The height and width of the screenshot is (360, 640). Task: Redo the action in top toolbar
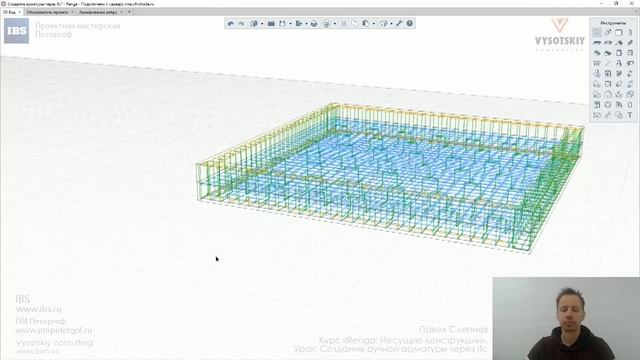pyautogui.click(x=242, y=24)
